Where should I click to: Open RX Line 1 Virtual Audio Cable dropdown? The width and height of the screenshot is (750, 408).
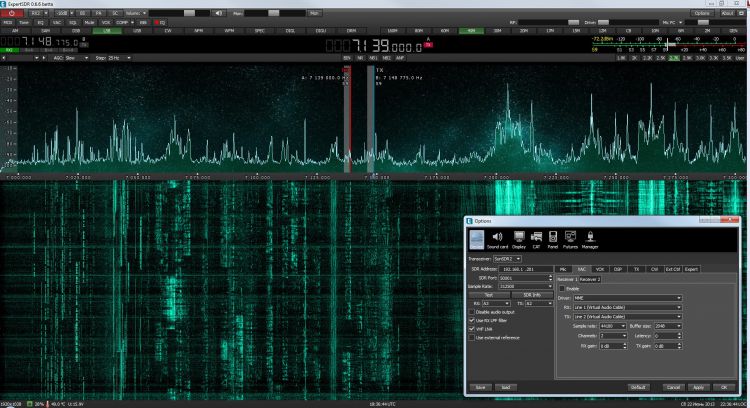click(x=627, y=308)
